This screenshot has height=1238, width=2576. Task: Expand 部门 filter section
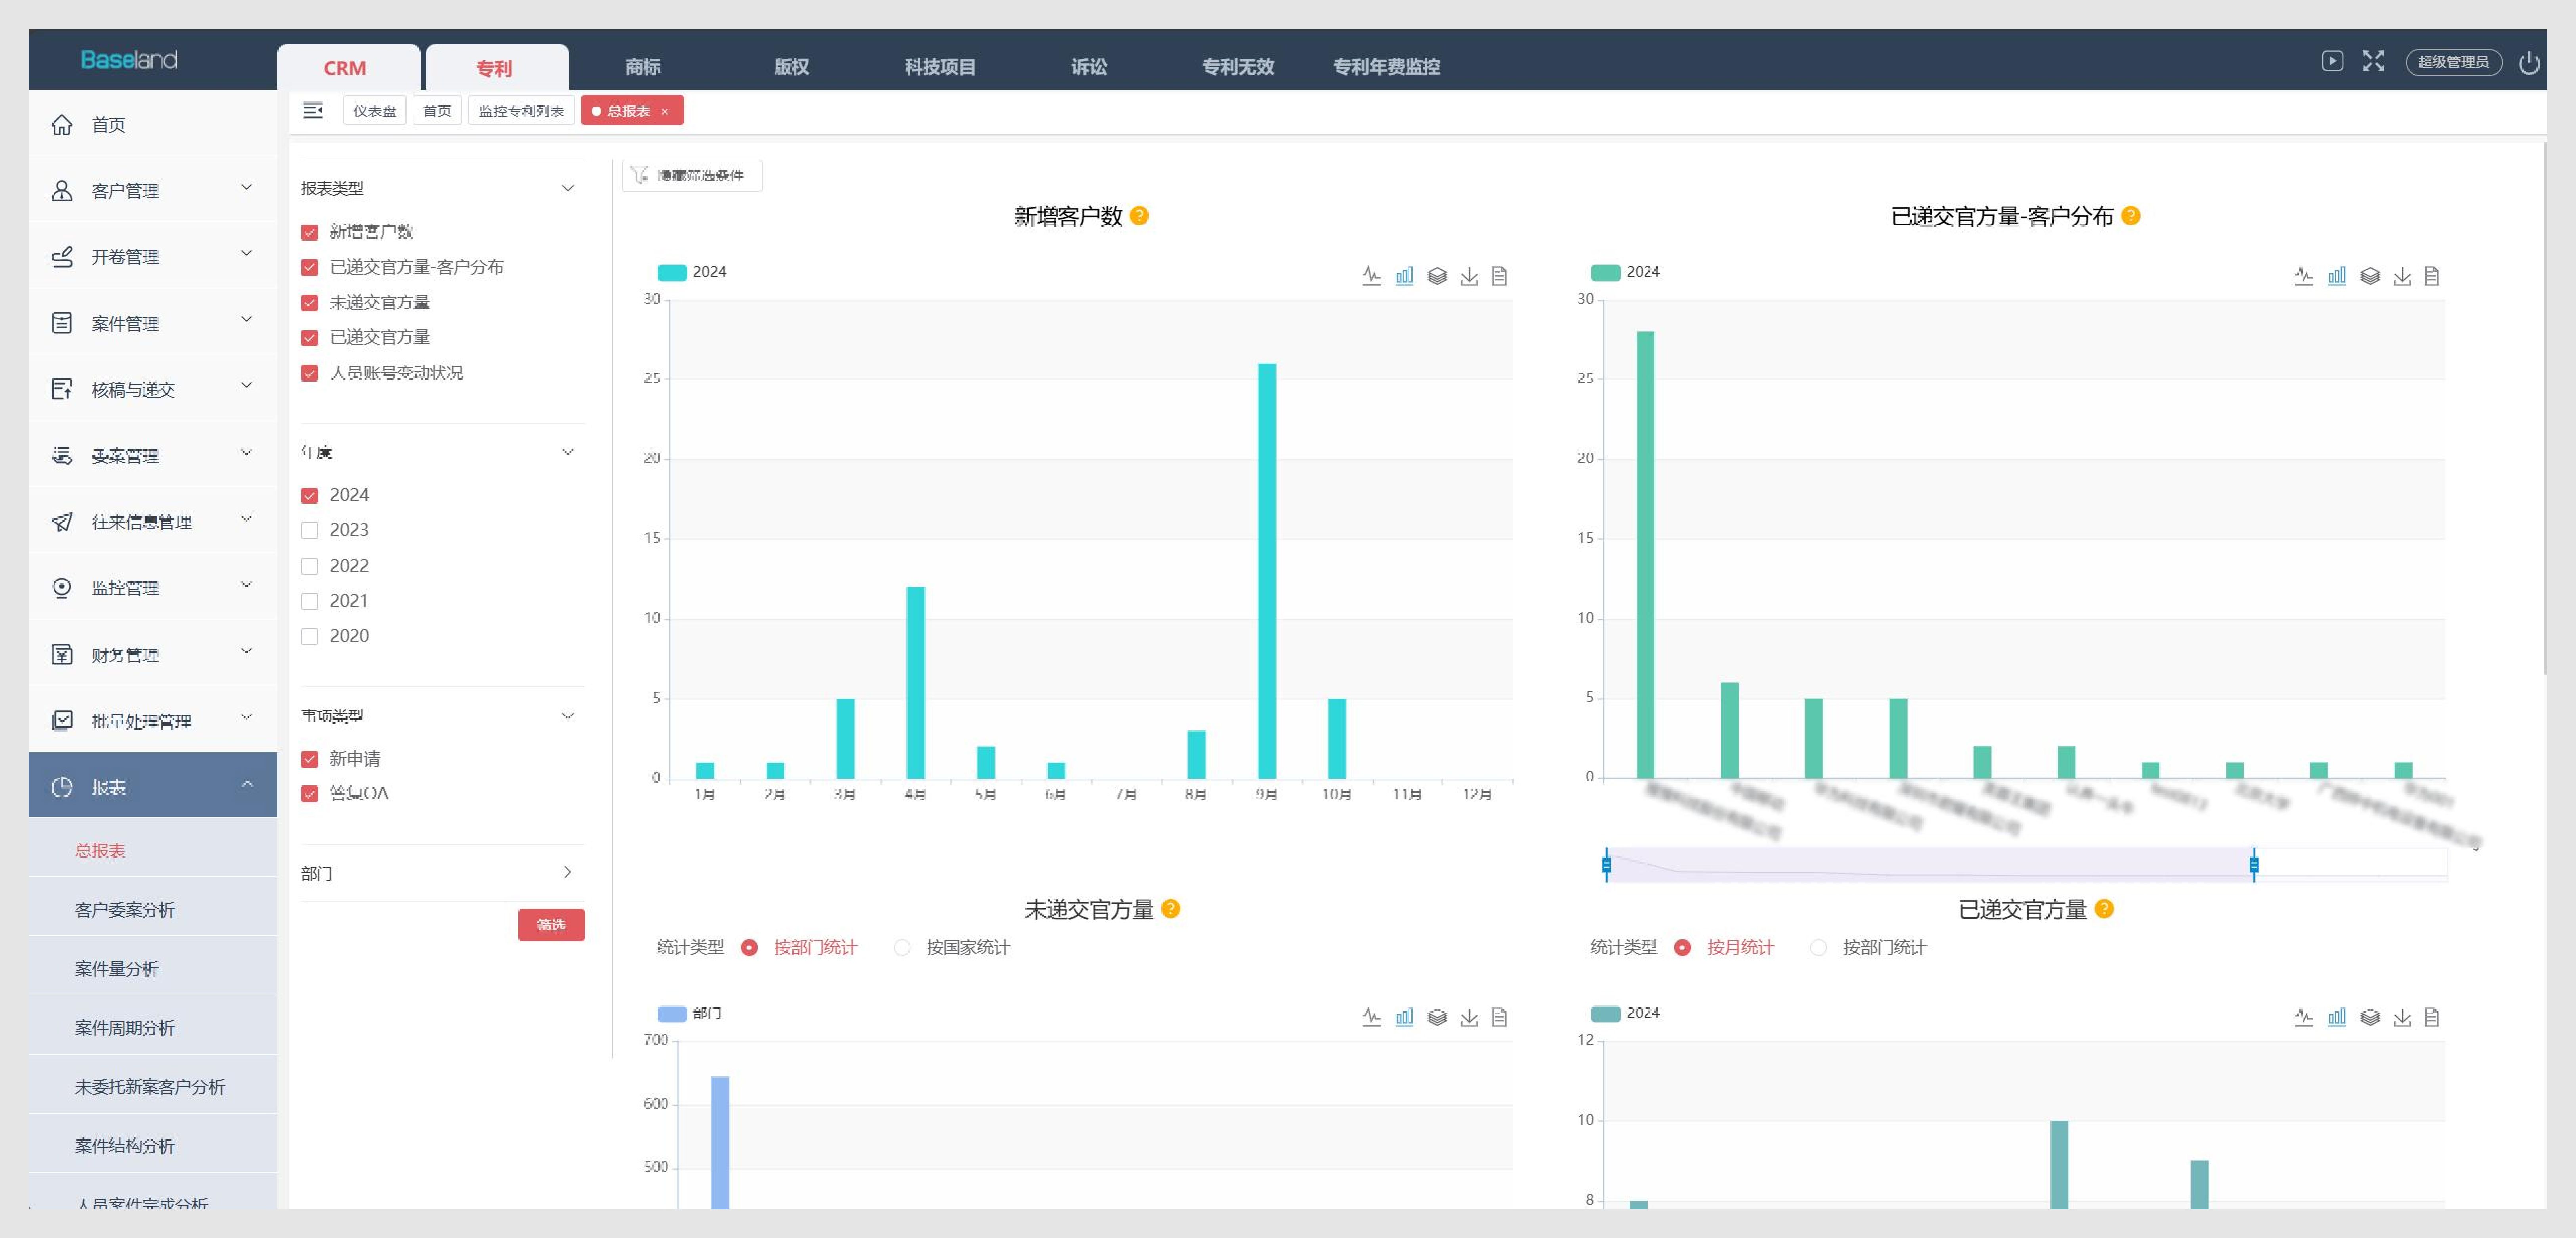click(x=568, y=873)
